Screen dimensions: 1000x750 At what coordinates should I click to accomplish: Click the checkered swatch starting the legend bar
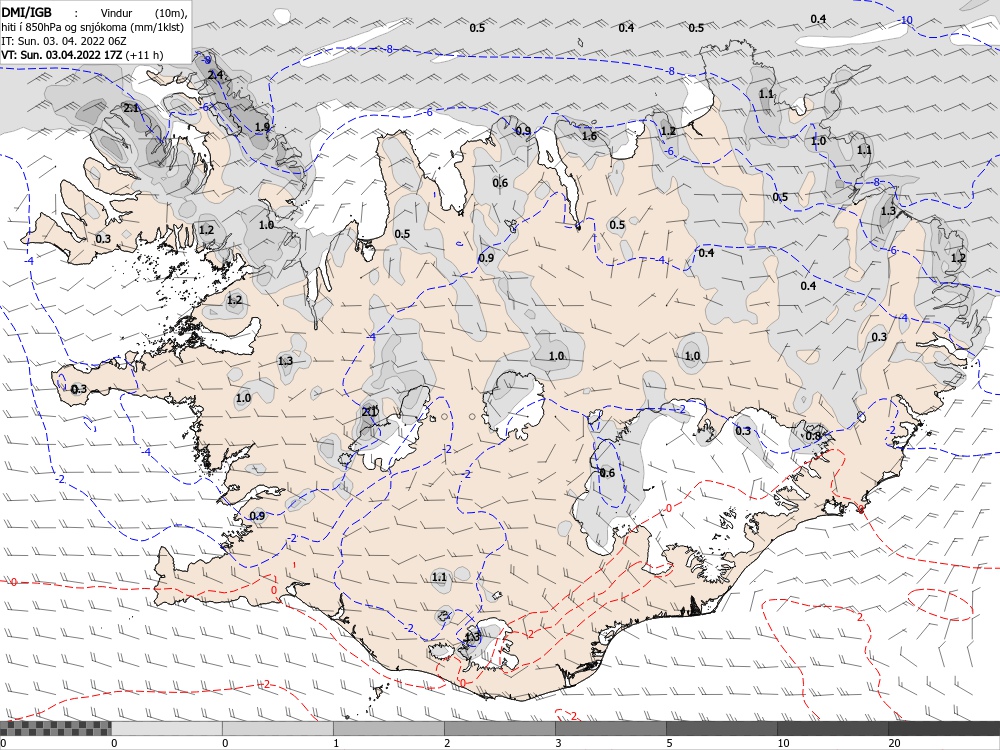55,728
